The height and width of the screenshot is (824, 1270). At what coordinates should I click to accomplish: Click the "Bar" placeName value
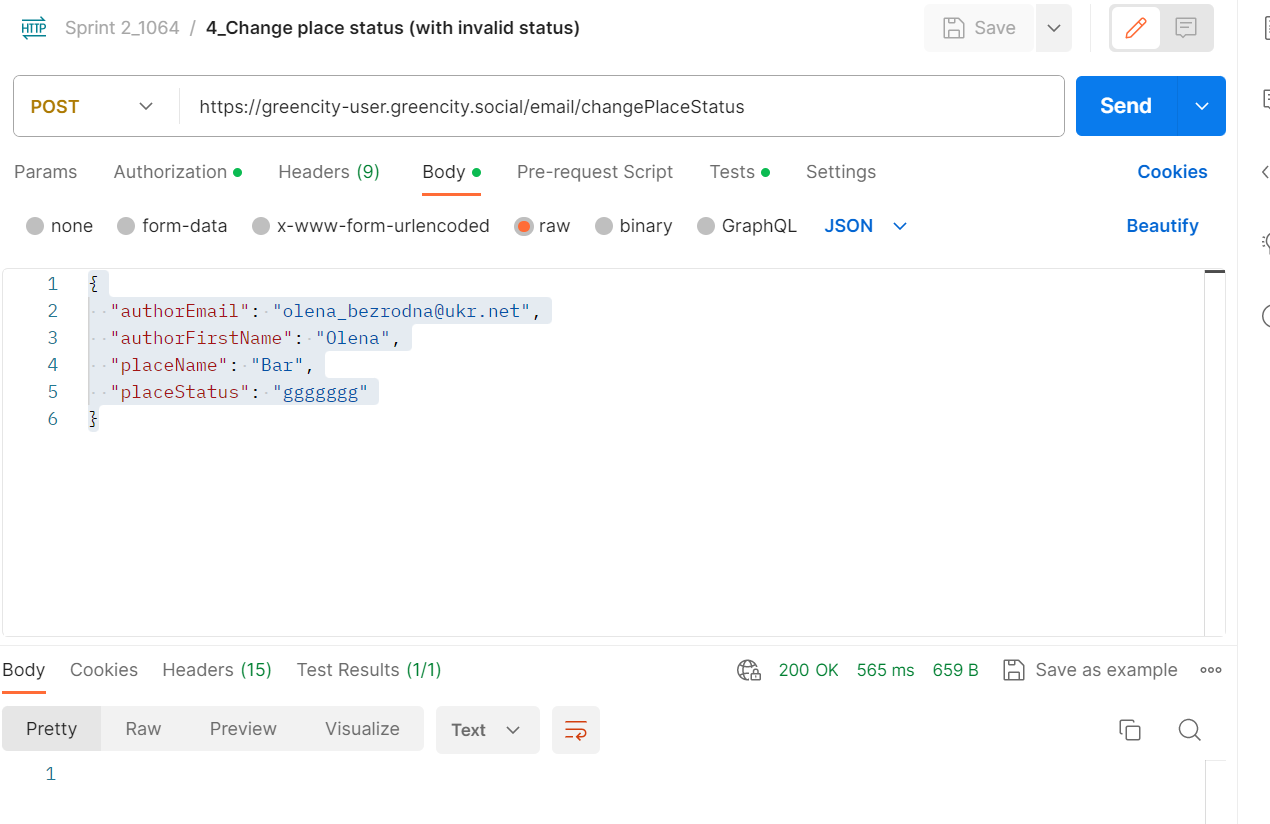coord(278,365)
